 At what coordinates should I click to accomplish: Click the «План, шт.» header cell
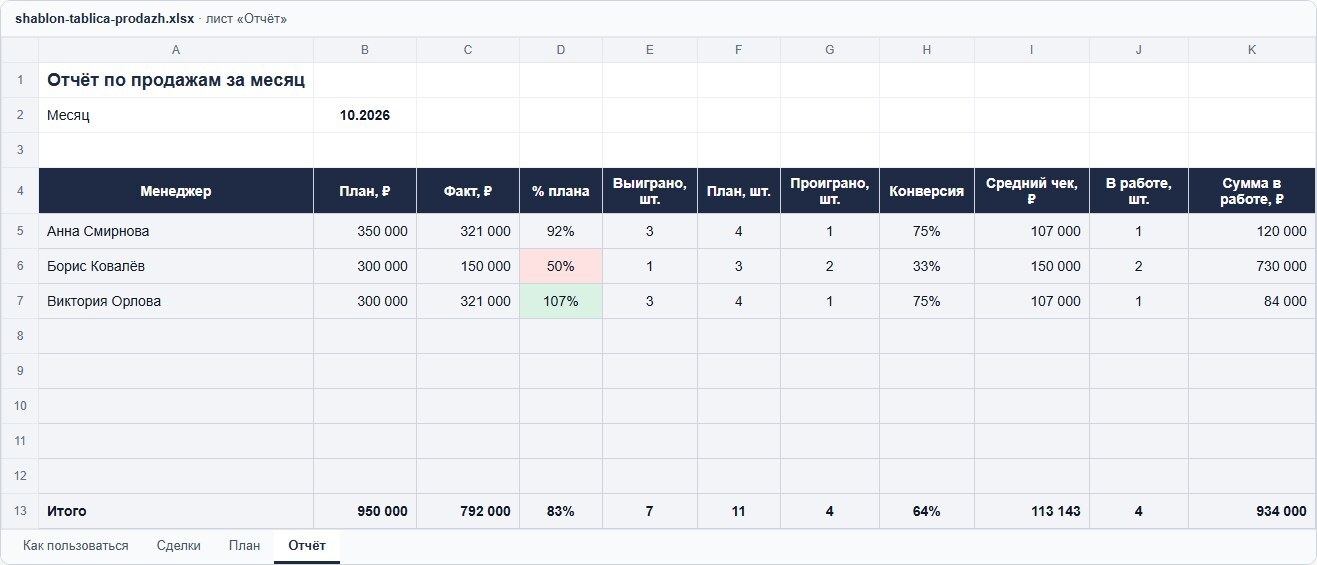coord(739,191)
